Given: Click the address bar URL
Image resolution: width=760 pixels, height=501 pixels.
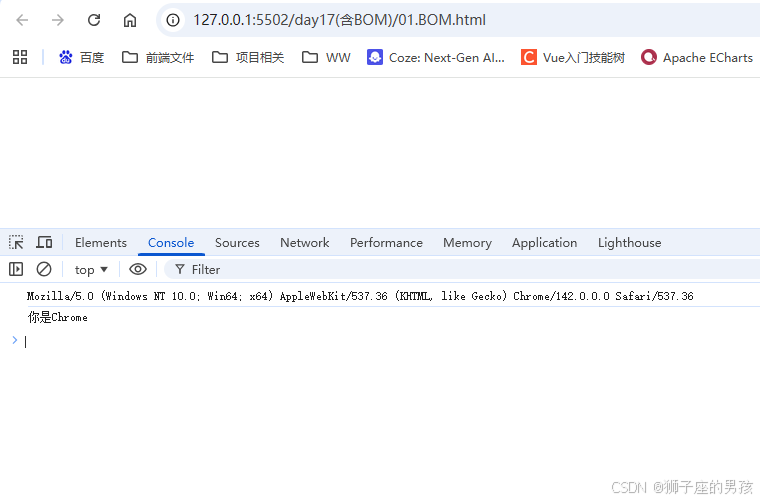Looking at the screenshot, I should point(339,20).
